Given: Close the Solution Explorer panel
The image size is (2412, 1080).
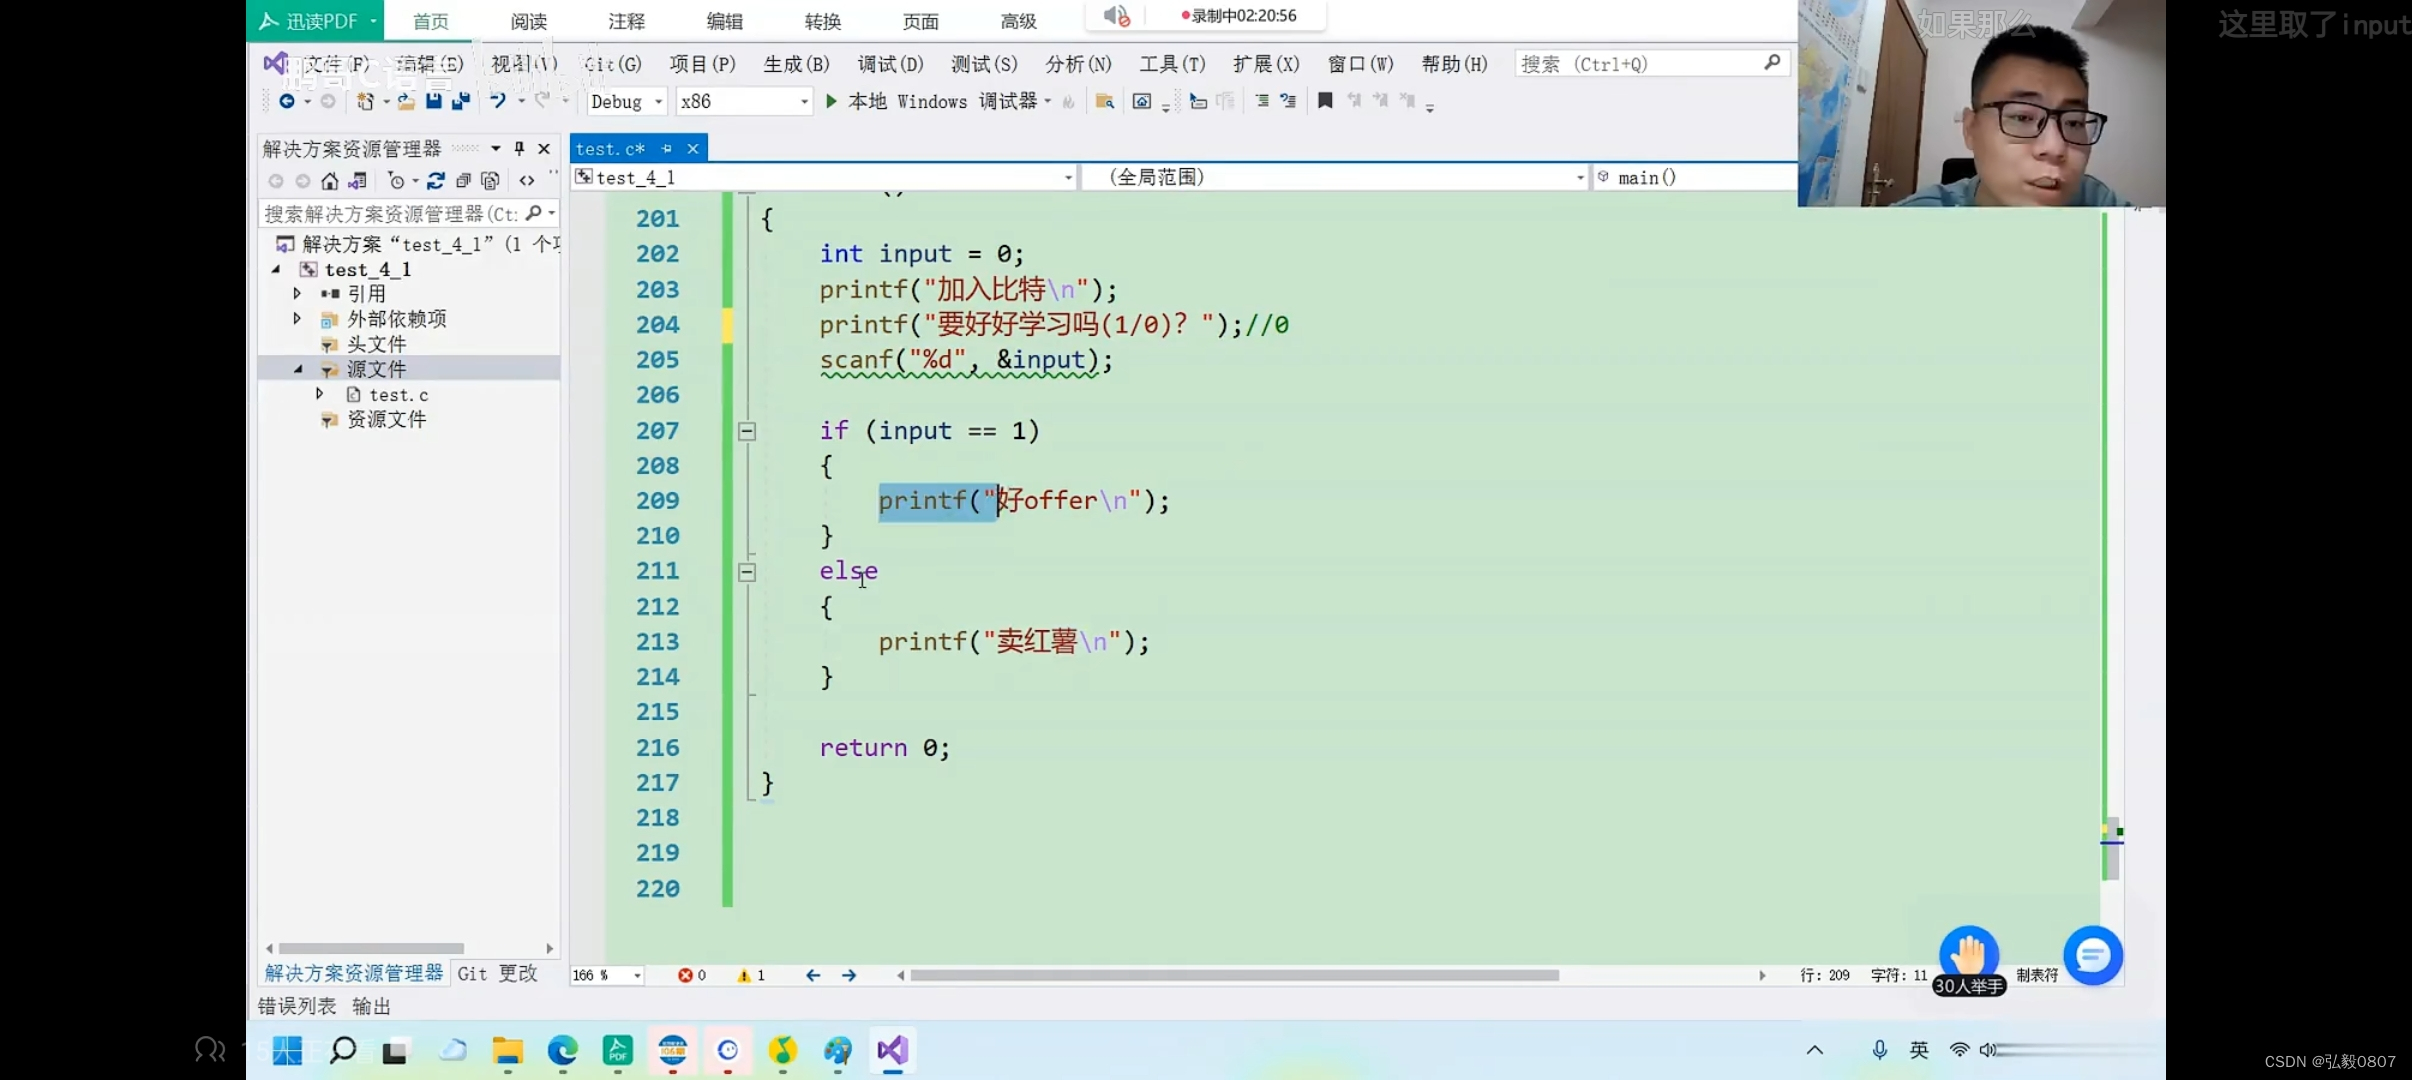Looking at the screenshot, I should [544, 149].
